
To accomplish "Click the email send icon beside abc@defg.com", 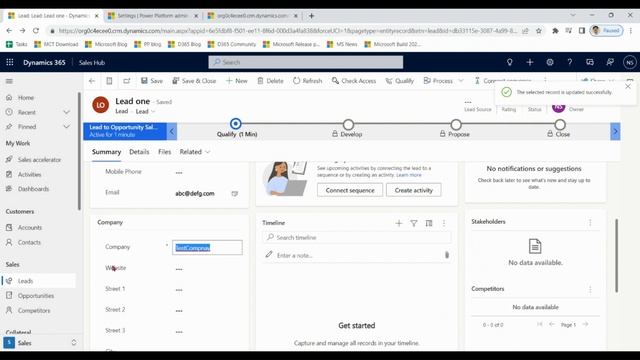I will point(235,193).
